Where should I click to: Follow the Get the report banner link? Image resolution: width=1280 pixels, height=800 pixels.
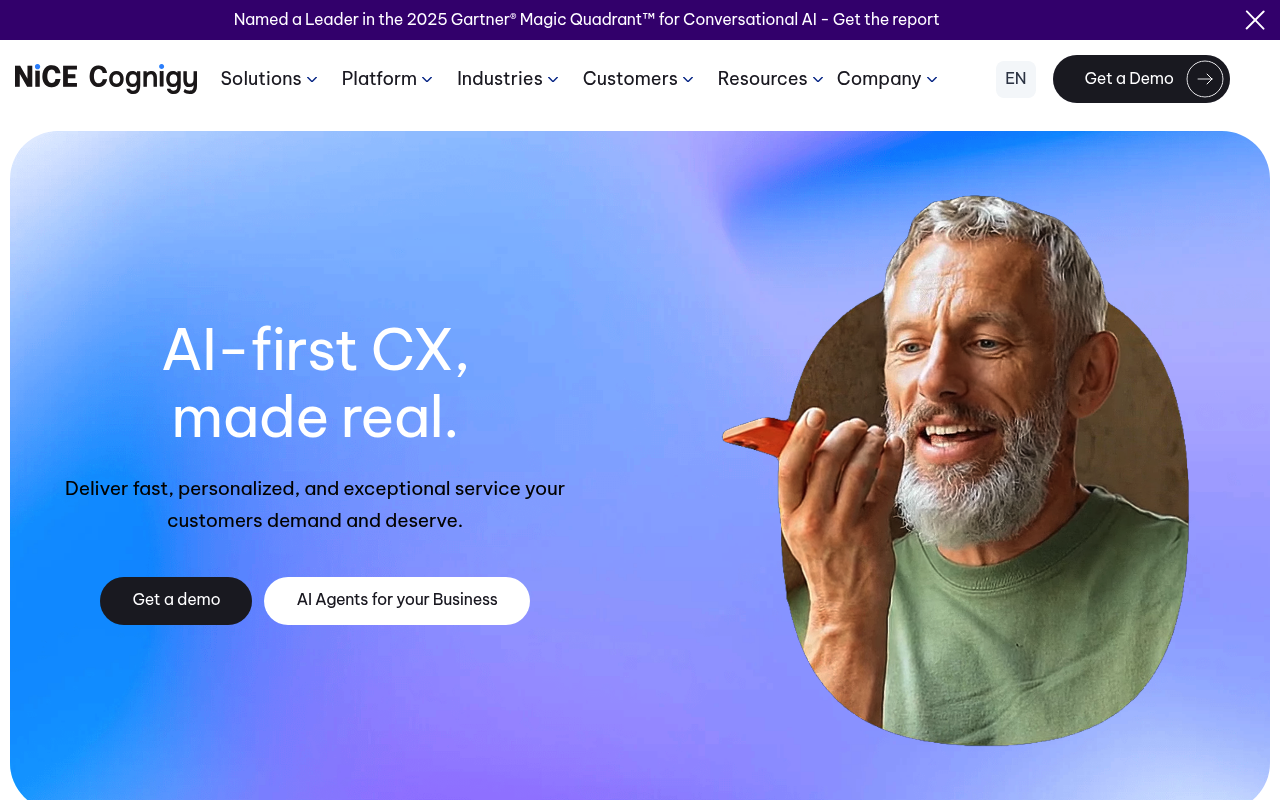point(886,20)
